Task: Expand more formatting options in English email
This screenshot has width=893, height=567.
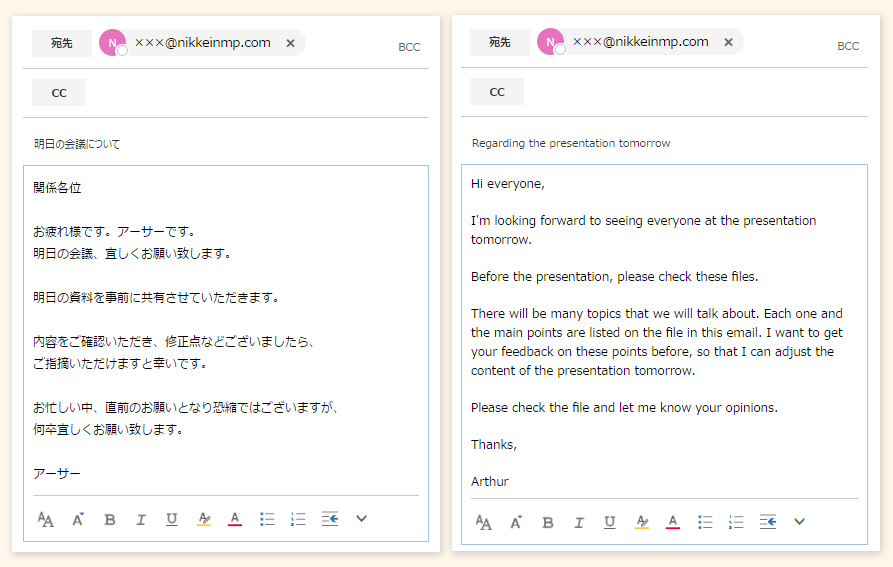Action: pos(800,522)
